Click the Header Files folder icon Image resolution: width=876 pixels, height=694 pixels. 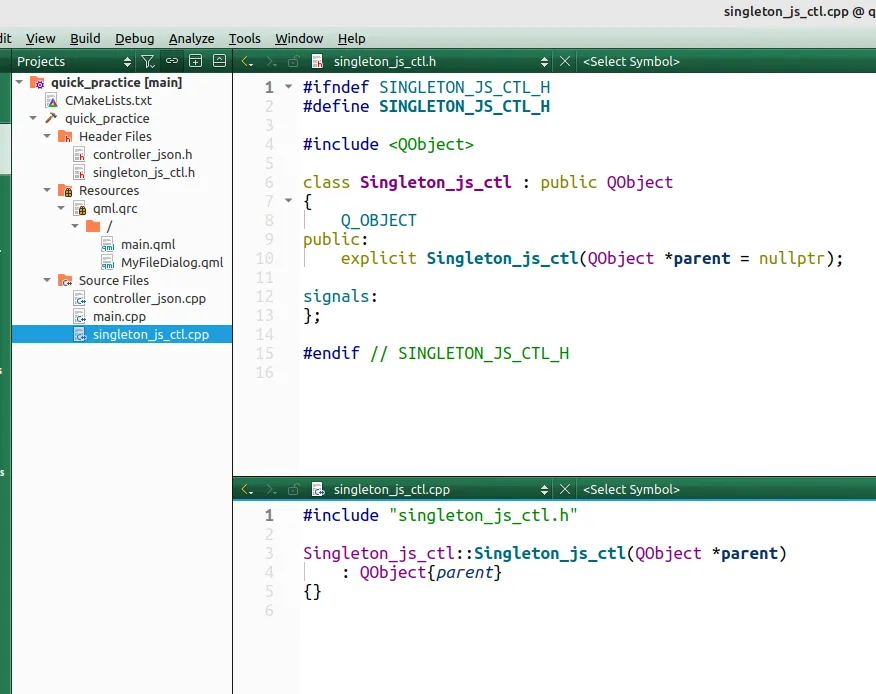[x=65, y=136]
